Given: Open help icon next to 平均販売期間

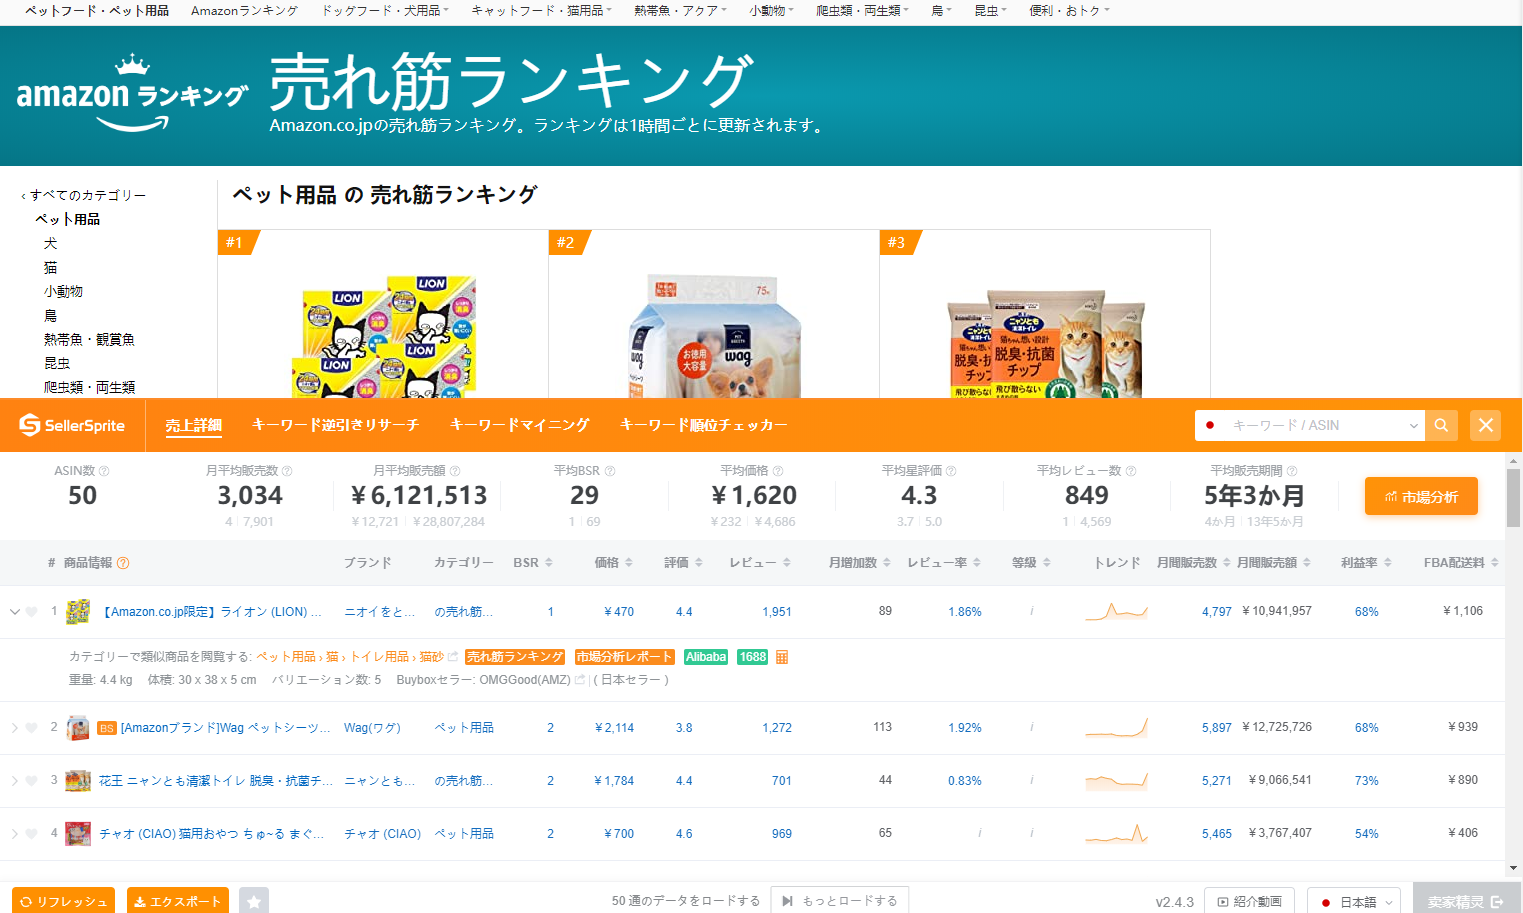Looking at the screenshot, I should 1292,471.
